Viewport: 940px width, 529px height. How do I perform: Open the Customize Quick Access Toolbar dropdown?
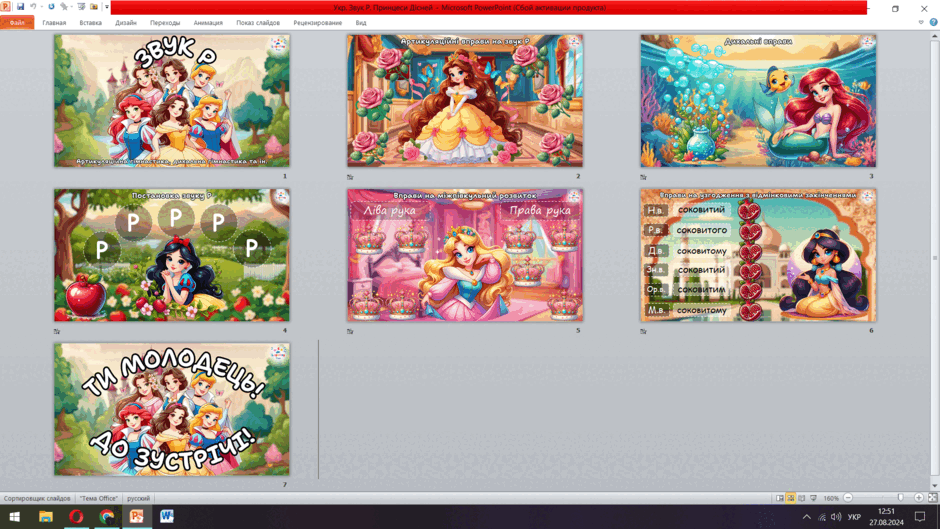pos(107,7)
